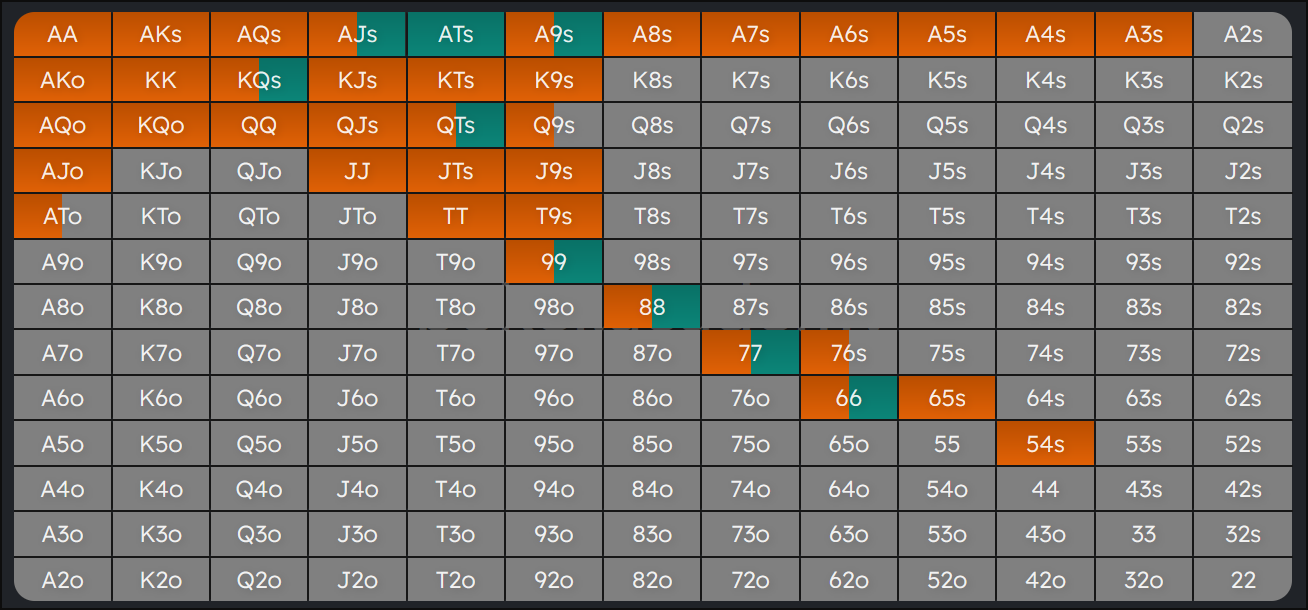1308x610 pixels.
Task: Select the AA hand cell
Action: tap(62, 34)
